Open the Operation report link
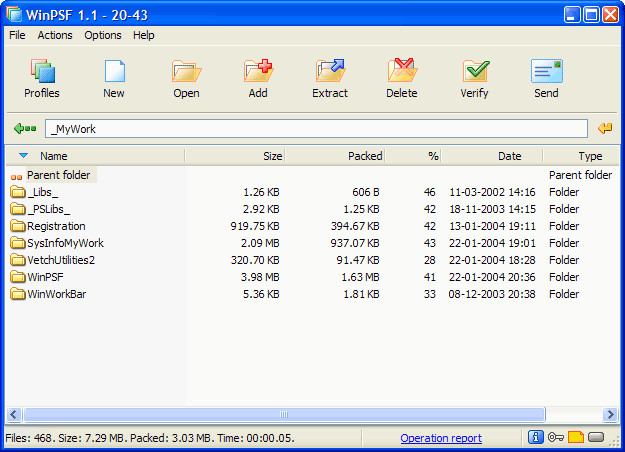 tap(441, 438)
